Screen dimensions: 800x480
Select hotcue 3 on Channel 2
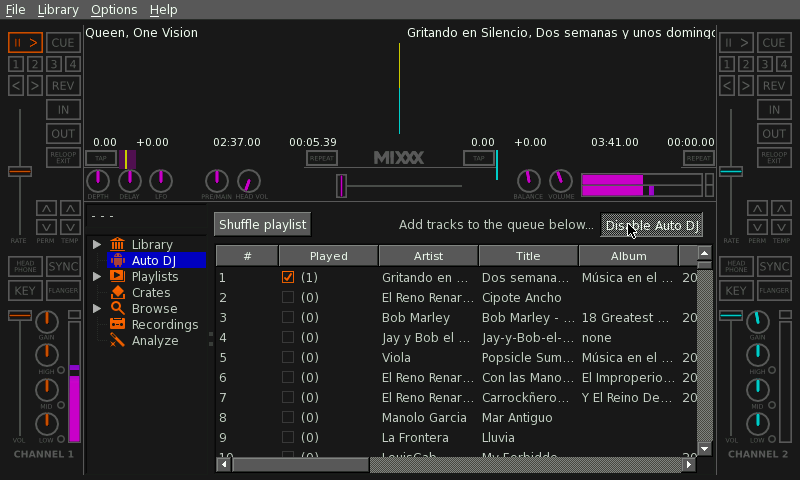765,64
